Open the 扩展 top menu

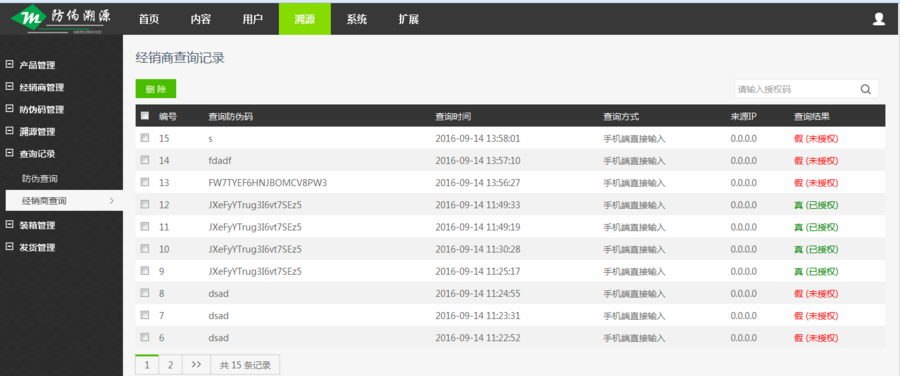409,19
